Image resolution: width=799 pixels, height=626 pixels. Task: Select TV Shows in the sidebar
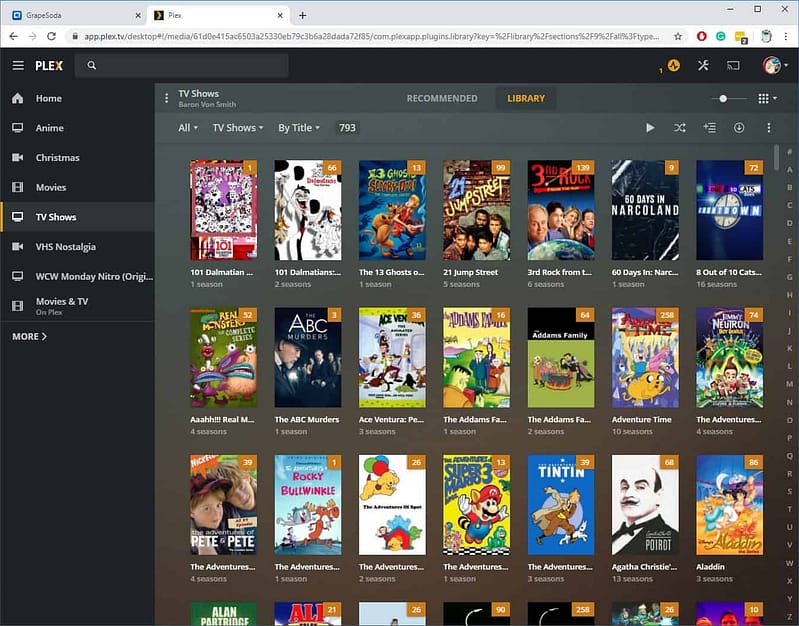[x=77, y=217]
